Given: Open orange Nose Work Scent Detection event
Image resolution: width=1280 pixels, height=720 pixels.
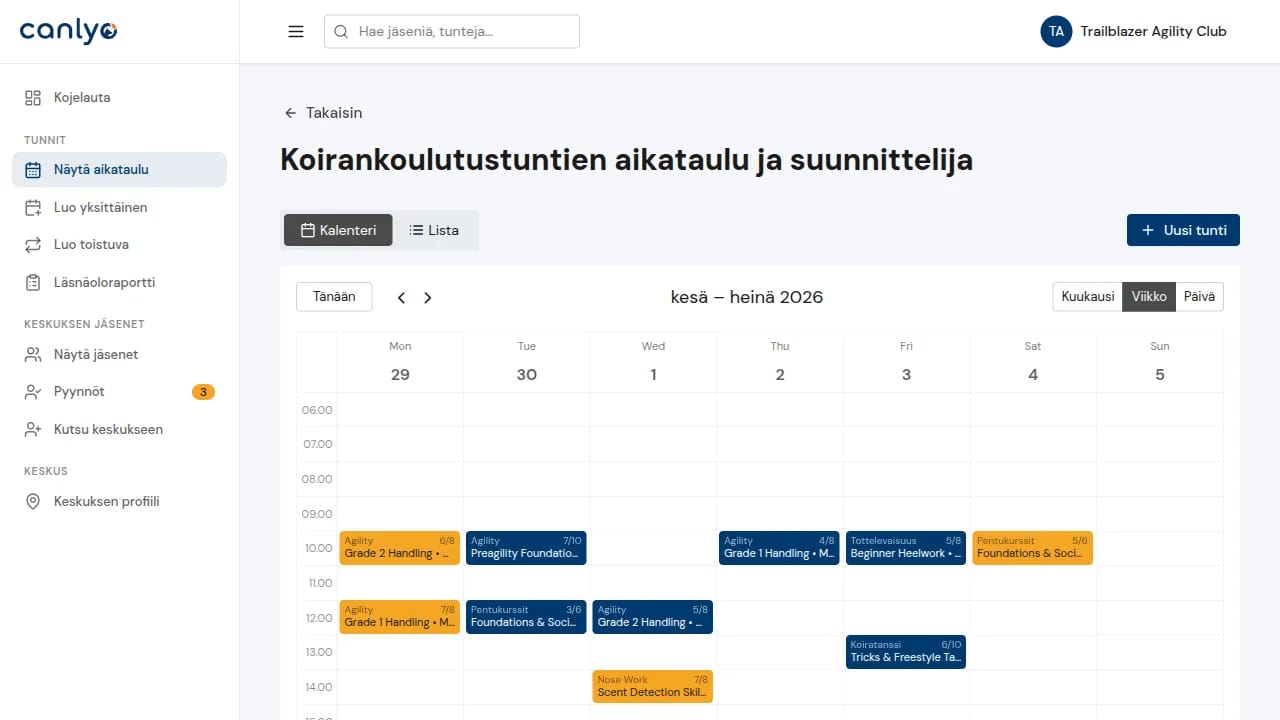Looking at the screenshot, I should coord(652,686).
